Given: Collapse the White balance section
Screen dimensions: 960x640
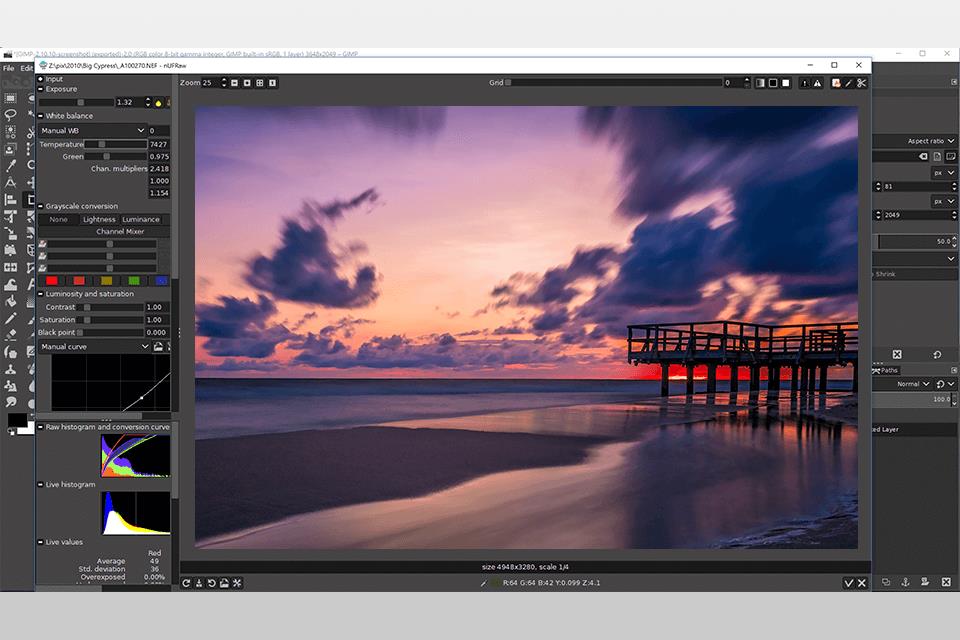Looking at the screenshot, I should [41, 116].
